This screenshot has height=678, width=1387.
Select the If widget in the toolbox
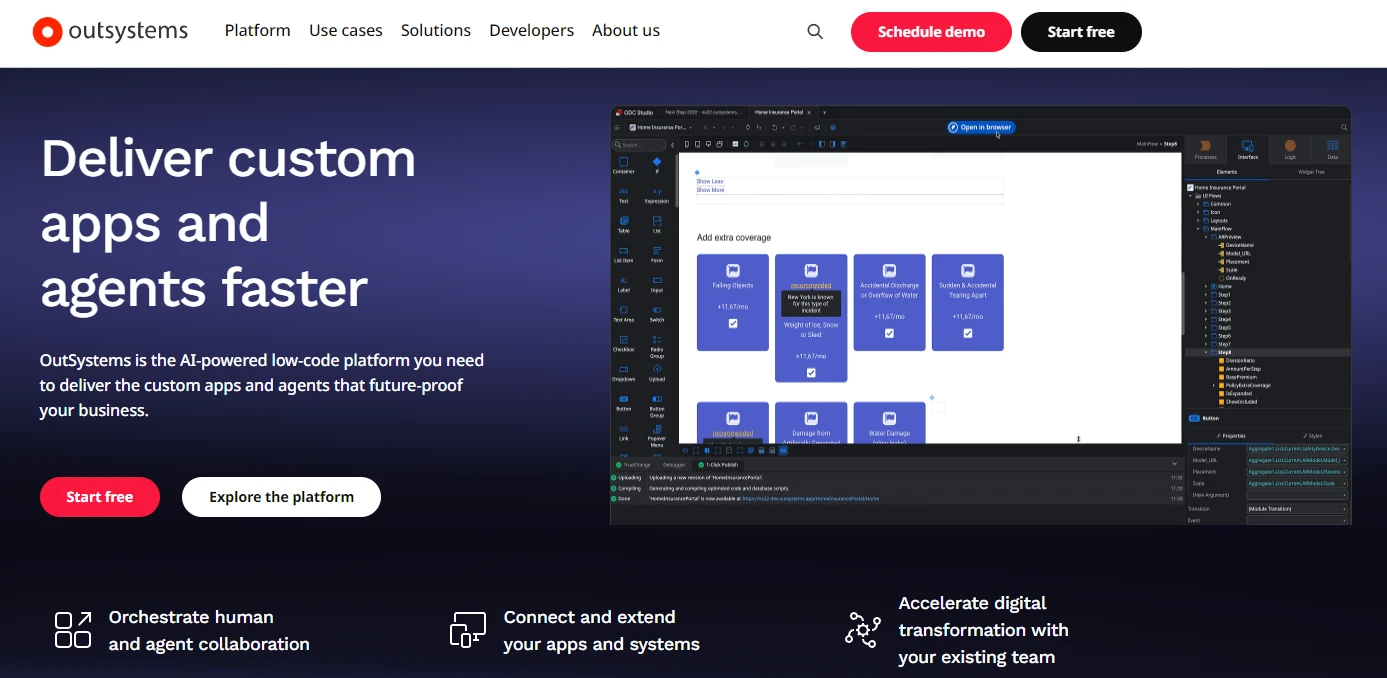657,165
